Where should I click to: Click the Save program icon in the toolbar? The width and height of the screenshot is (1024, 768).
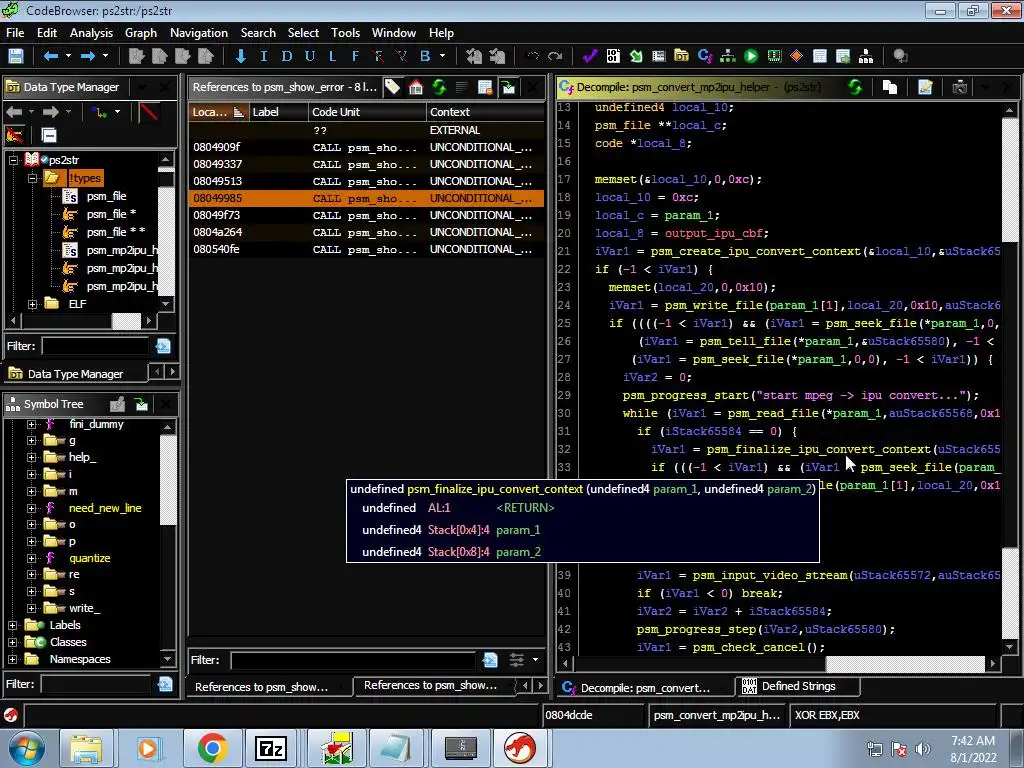(x=16, y=56)
